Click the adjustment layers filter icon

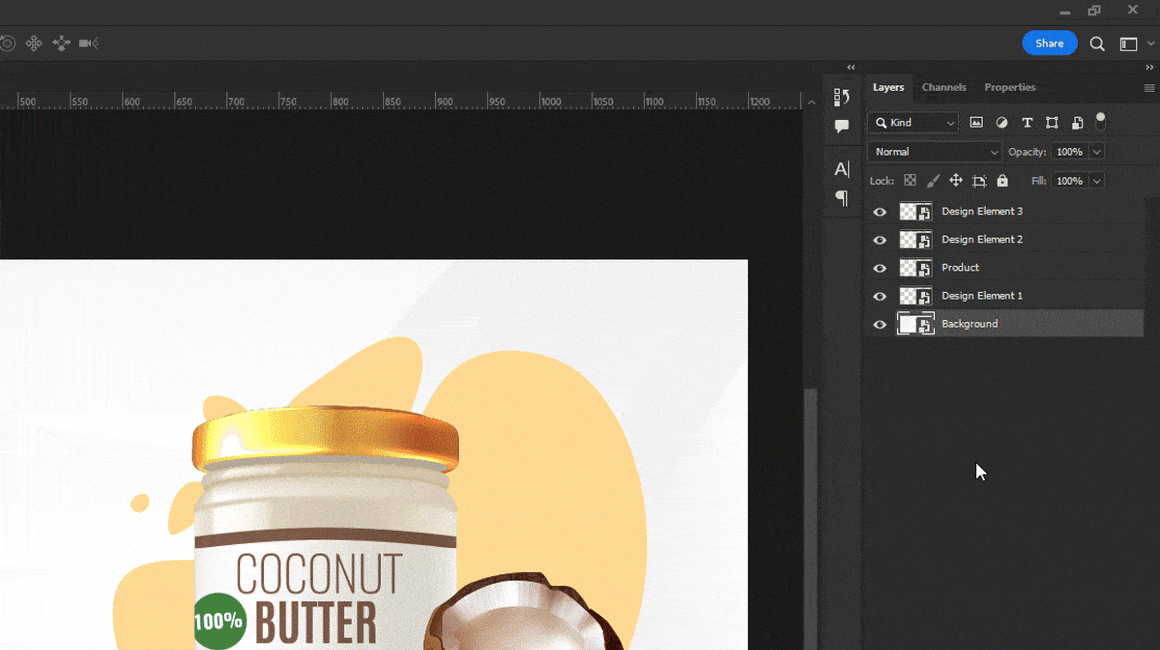click(x=1001, y=122)
